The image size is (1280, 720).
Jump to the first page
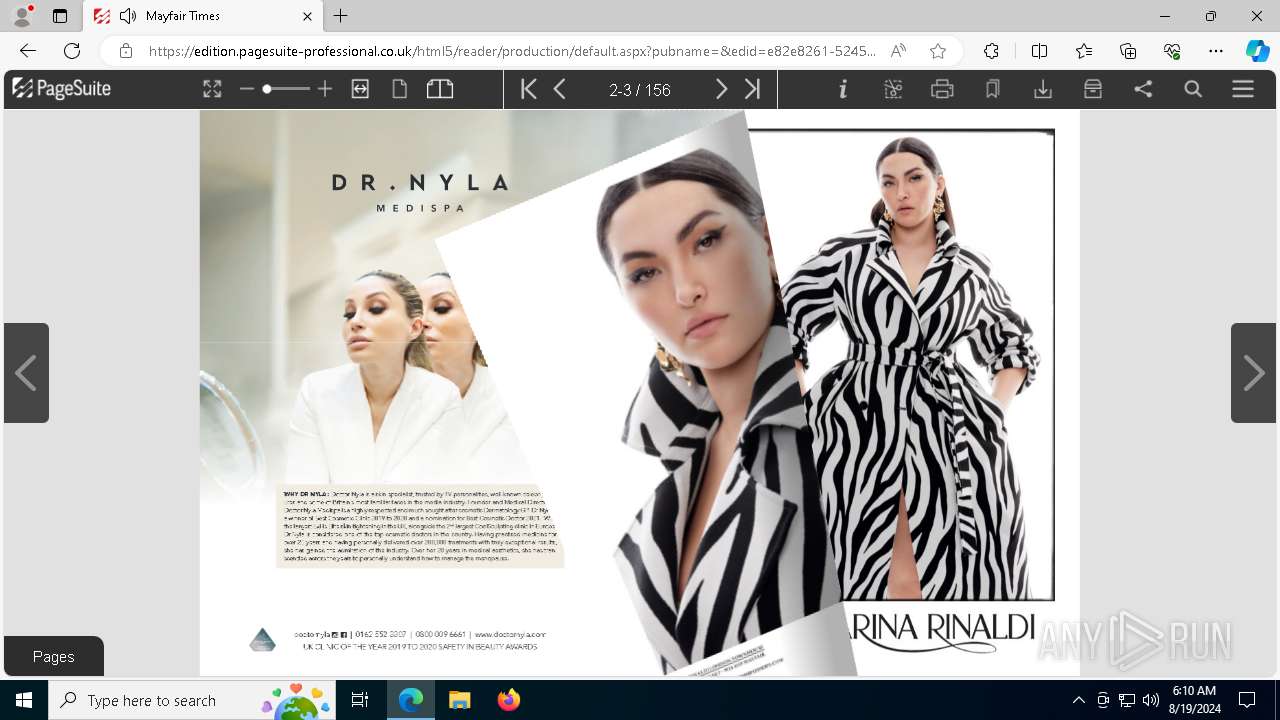[529, 89]
